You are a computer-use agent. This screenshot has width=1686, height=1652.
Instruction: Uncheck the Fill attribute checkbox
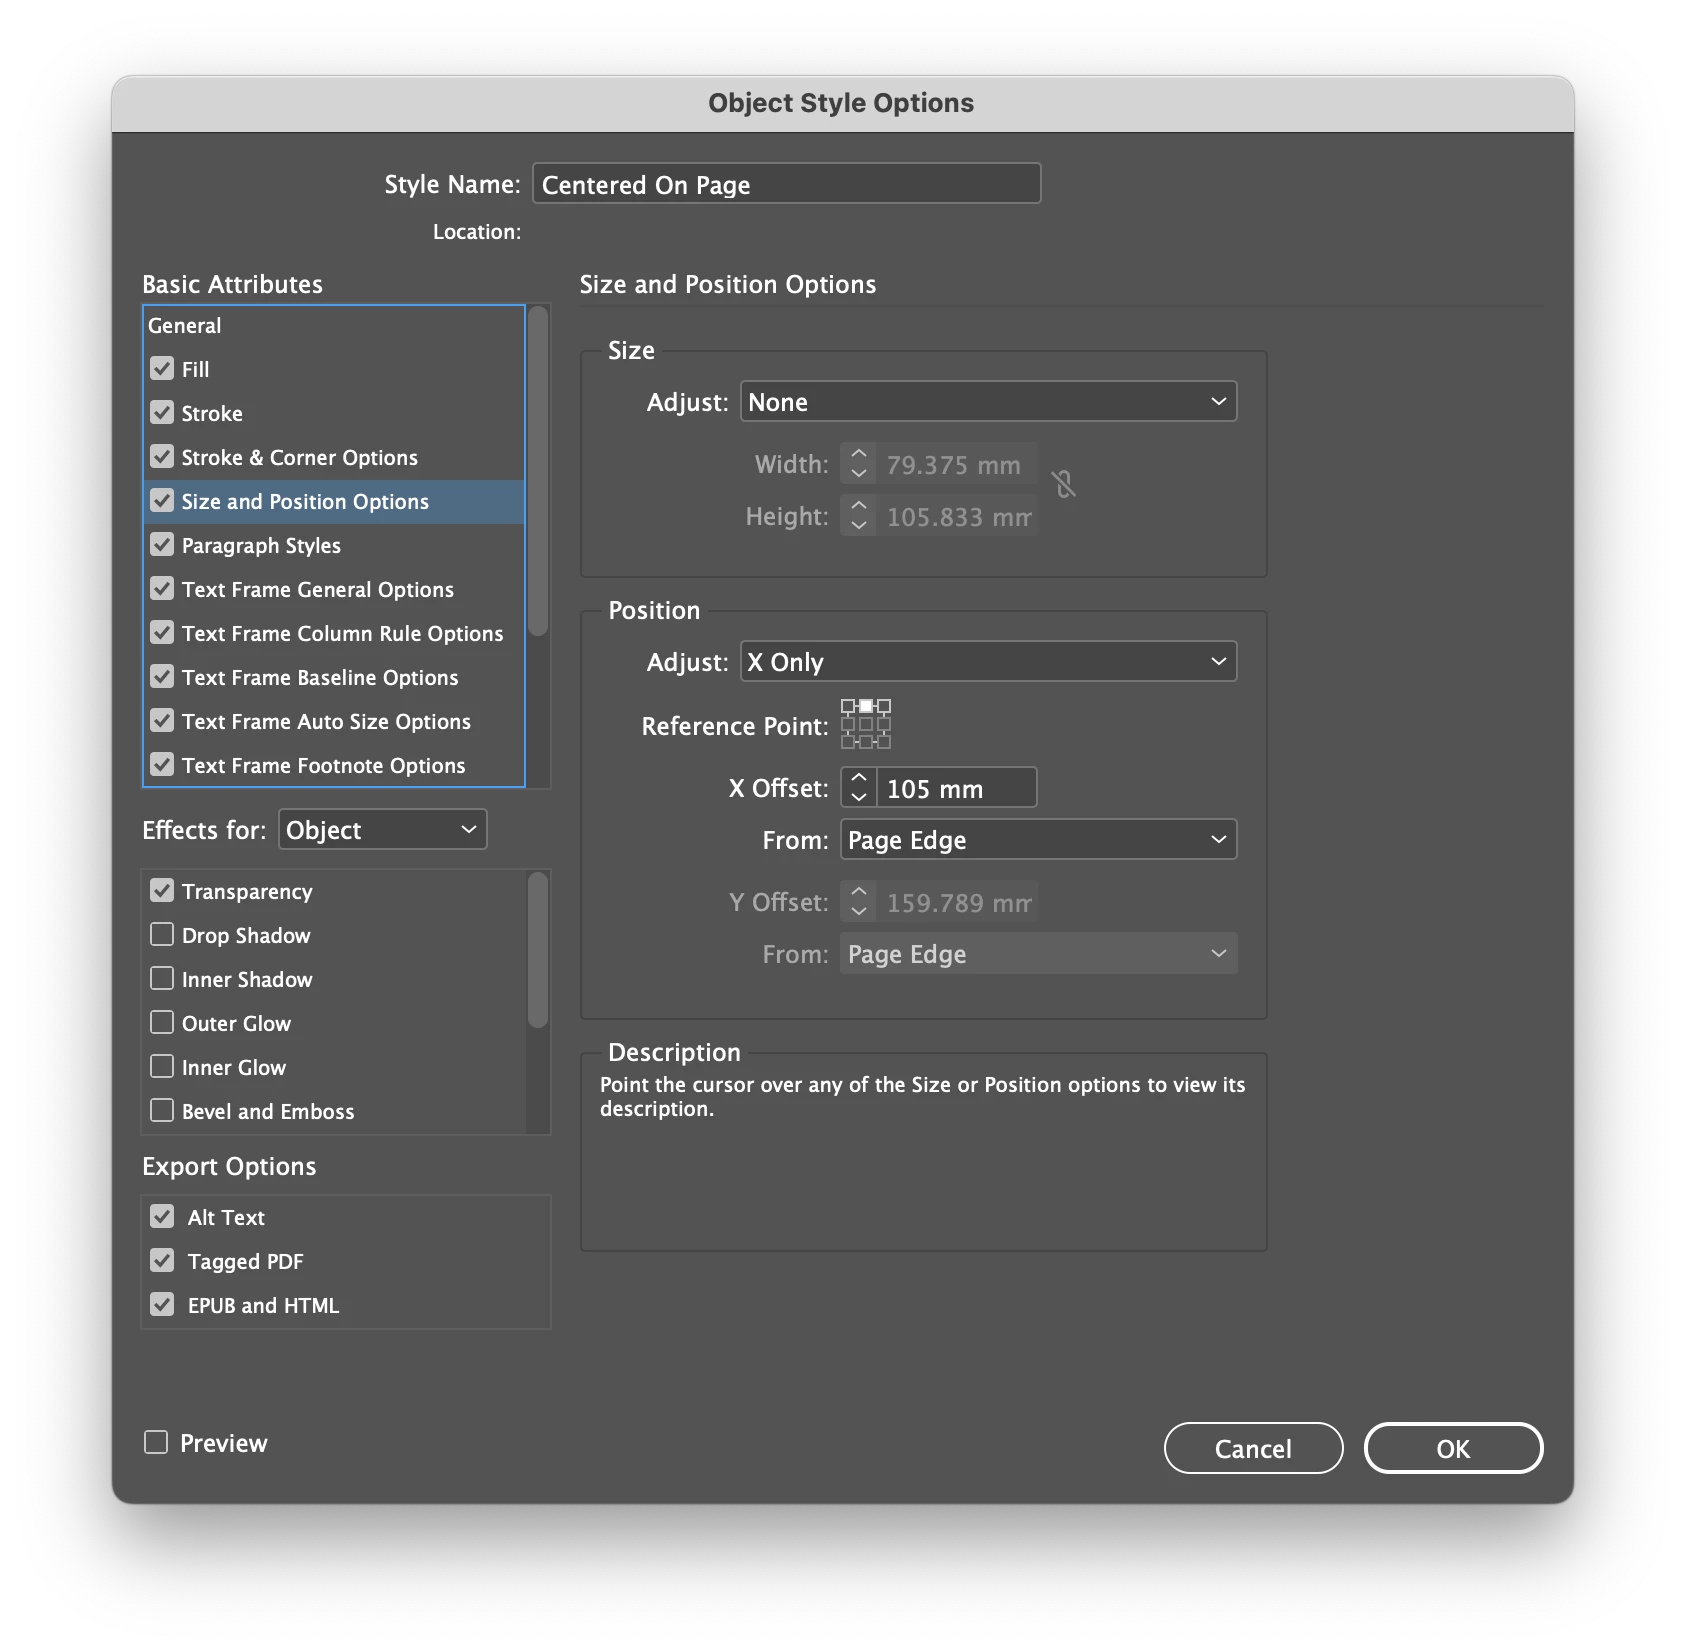(x=162, y=369)
